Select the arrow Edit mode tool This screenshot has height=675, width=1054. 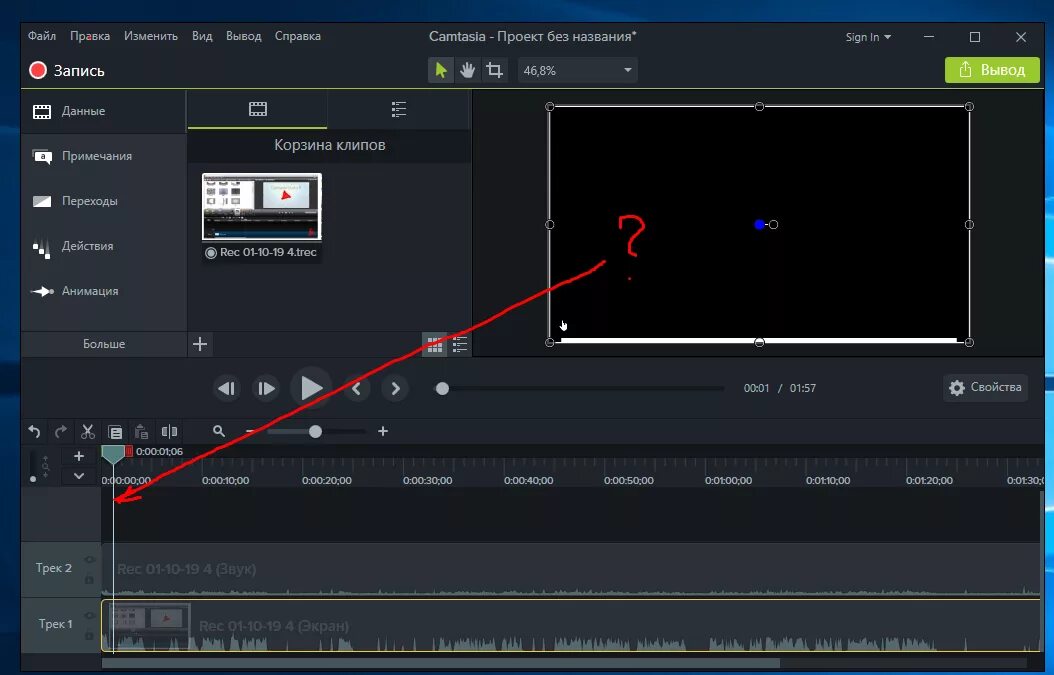(x=441, y=70)
